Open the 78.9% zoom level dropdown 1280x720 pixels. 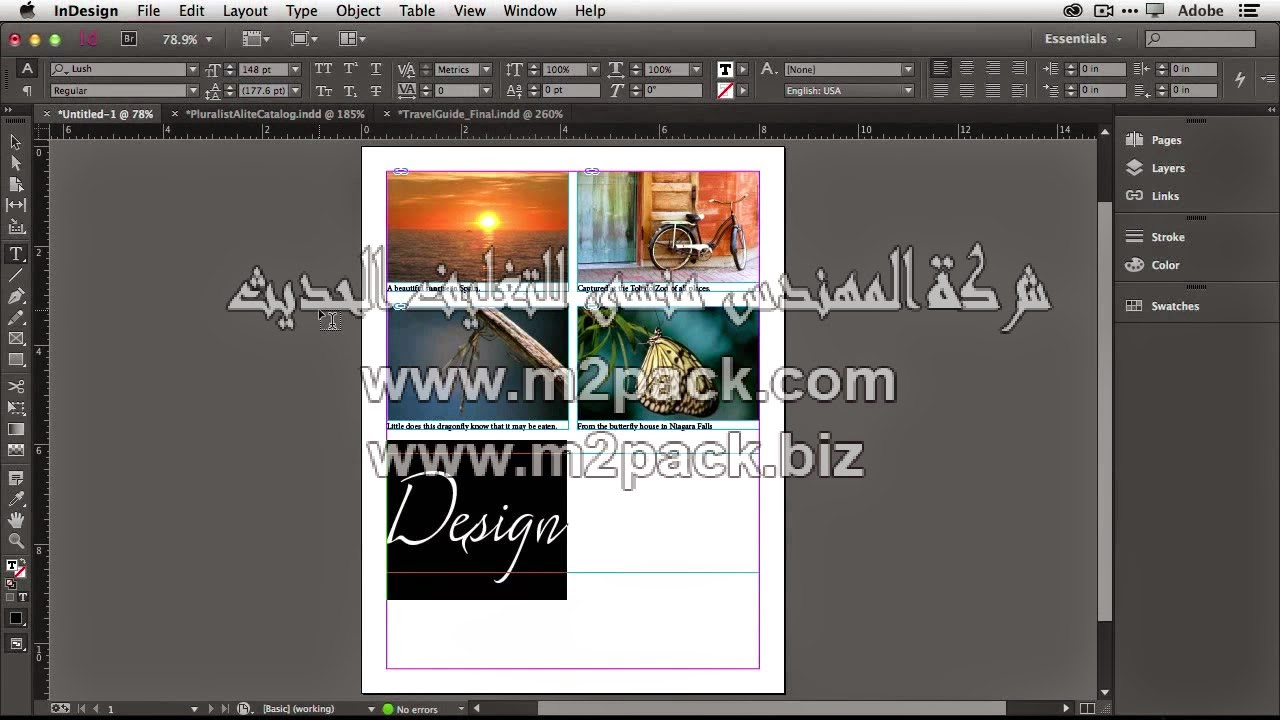(209, 39)
